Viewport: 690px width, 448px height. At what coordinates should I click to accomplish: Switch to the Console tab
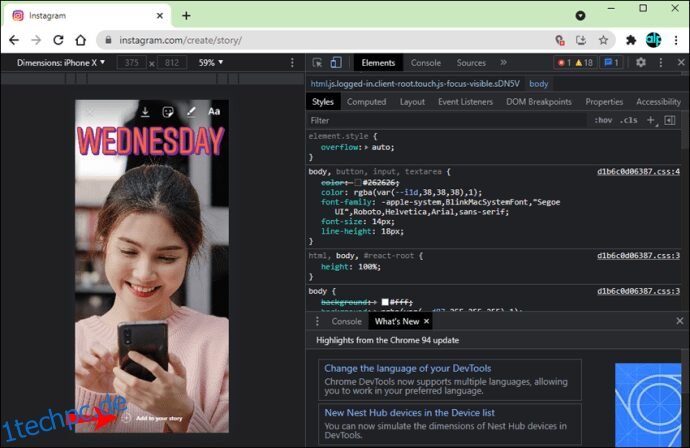click(426, 63)
